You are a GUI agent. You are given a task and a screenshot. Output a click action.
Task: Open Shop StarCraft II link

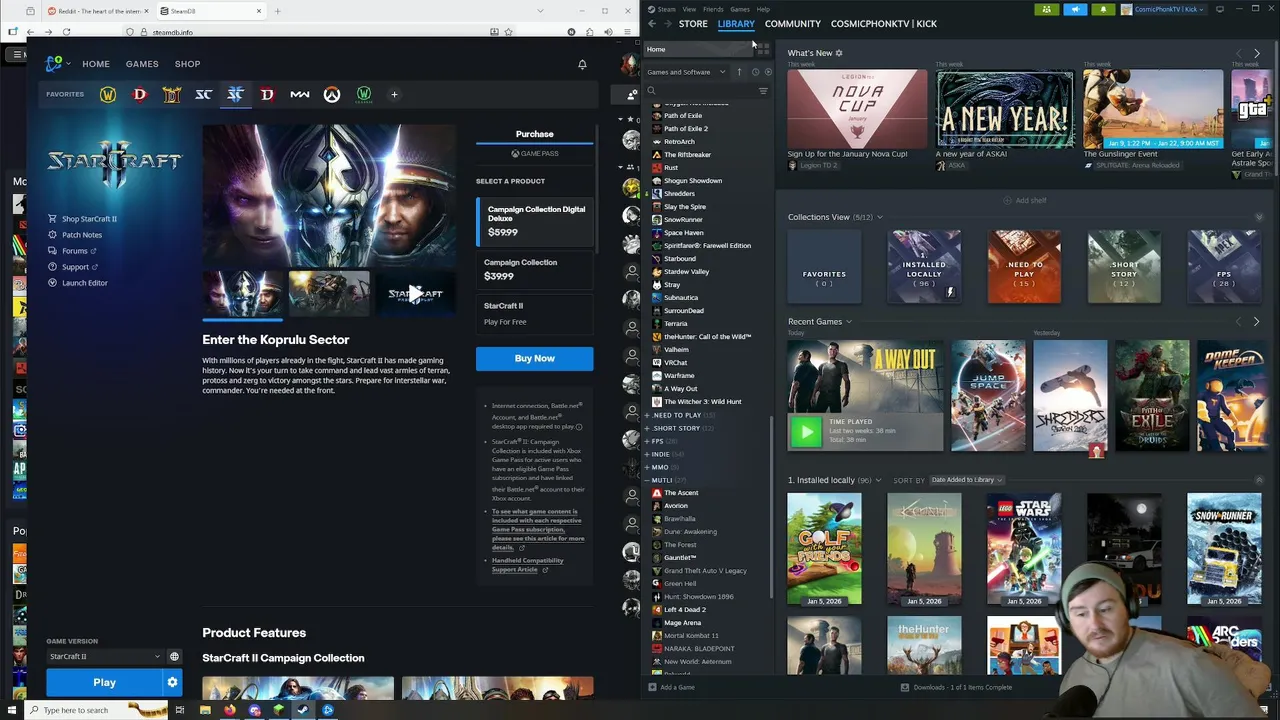tap(89, 219)
